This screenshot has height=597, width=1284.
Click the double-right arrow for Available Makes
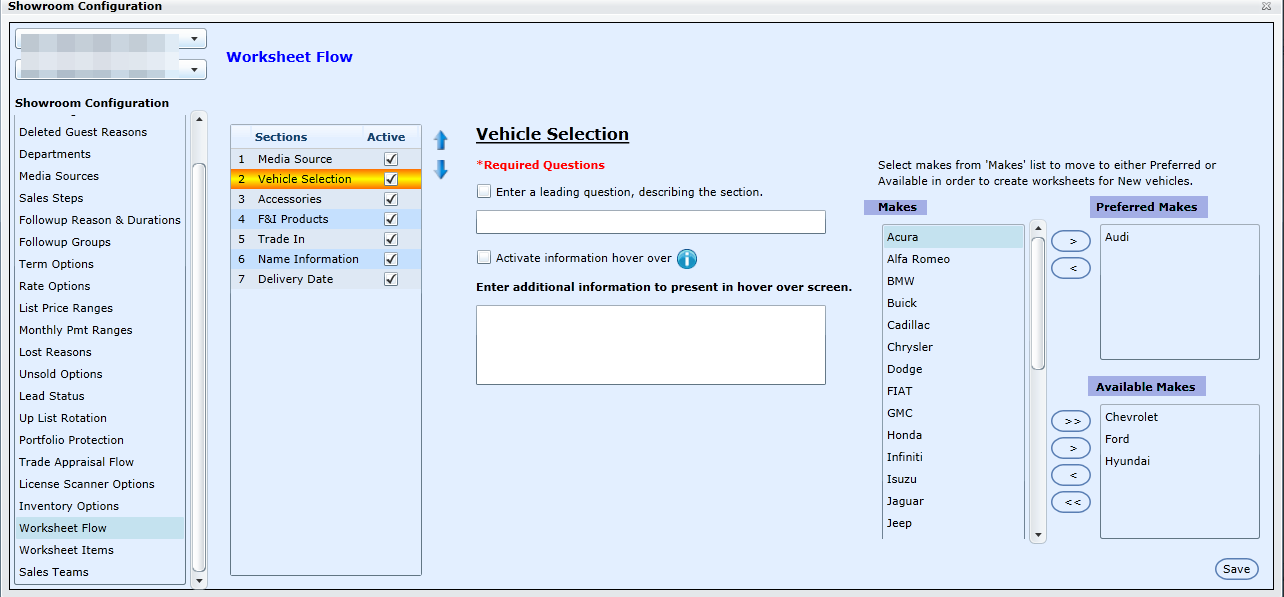1071,421
